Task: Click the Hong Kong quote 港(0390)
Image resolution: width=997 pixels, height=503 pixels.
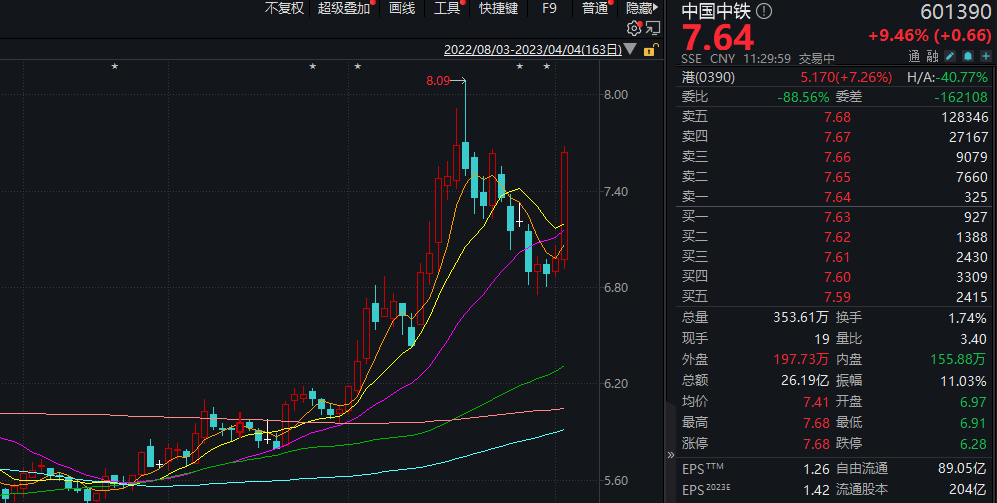Action: (x=708, y=77)
